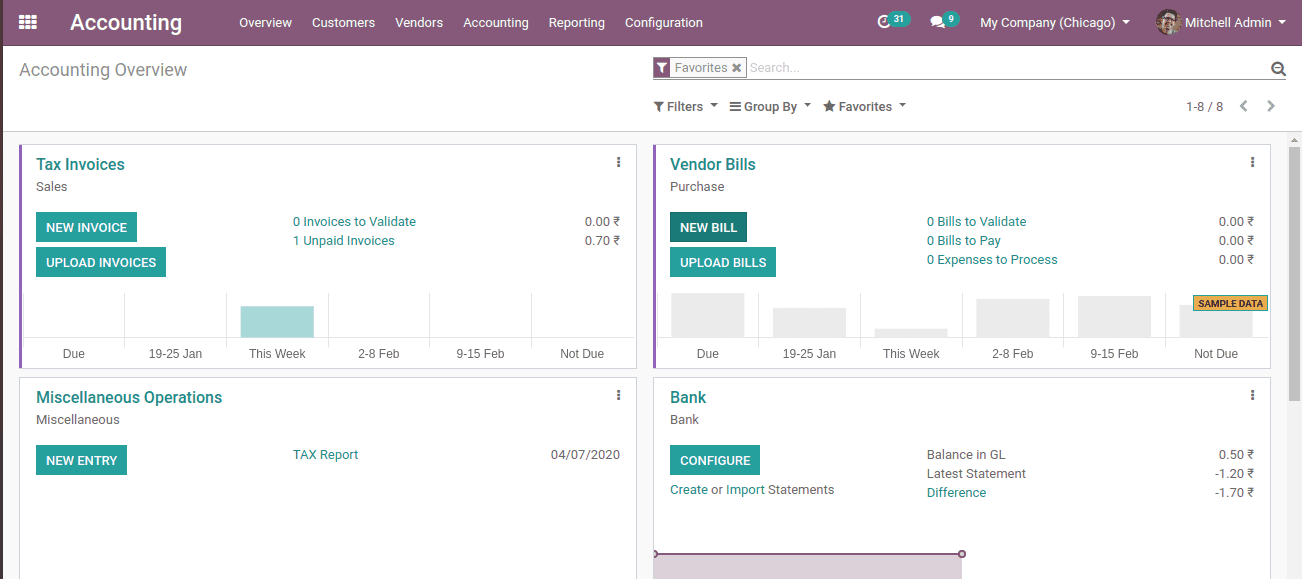Open the Vendor Bills card options menu

pos(1252,162)
